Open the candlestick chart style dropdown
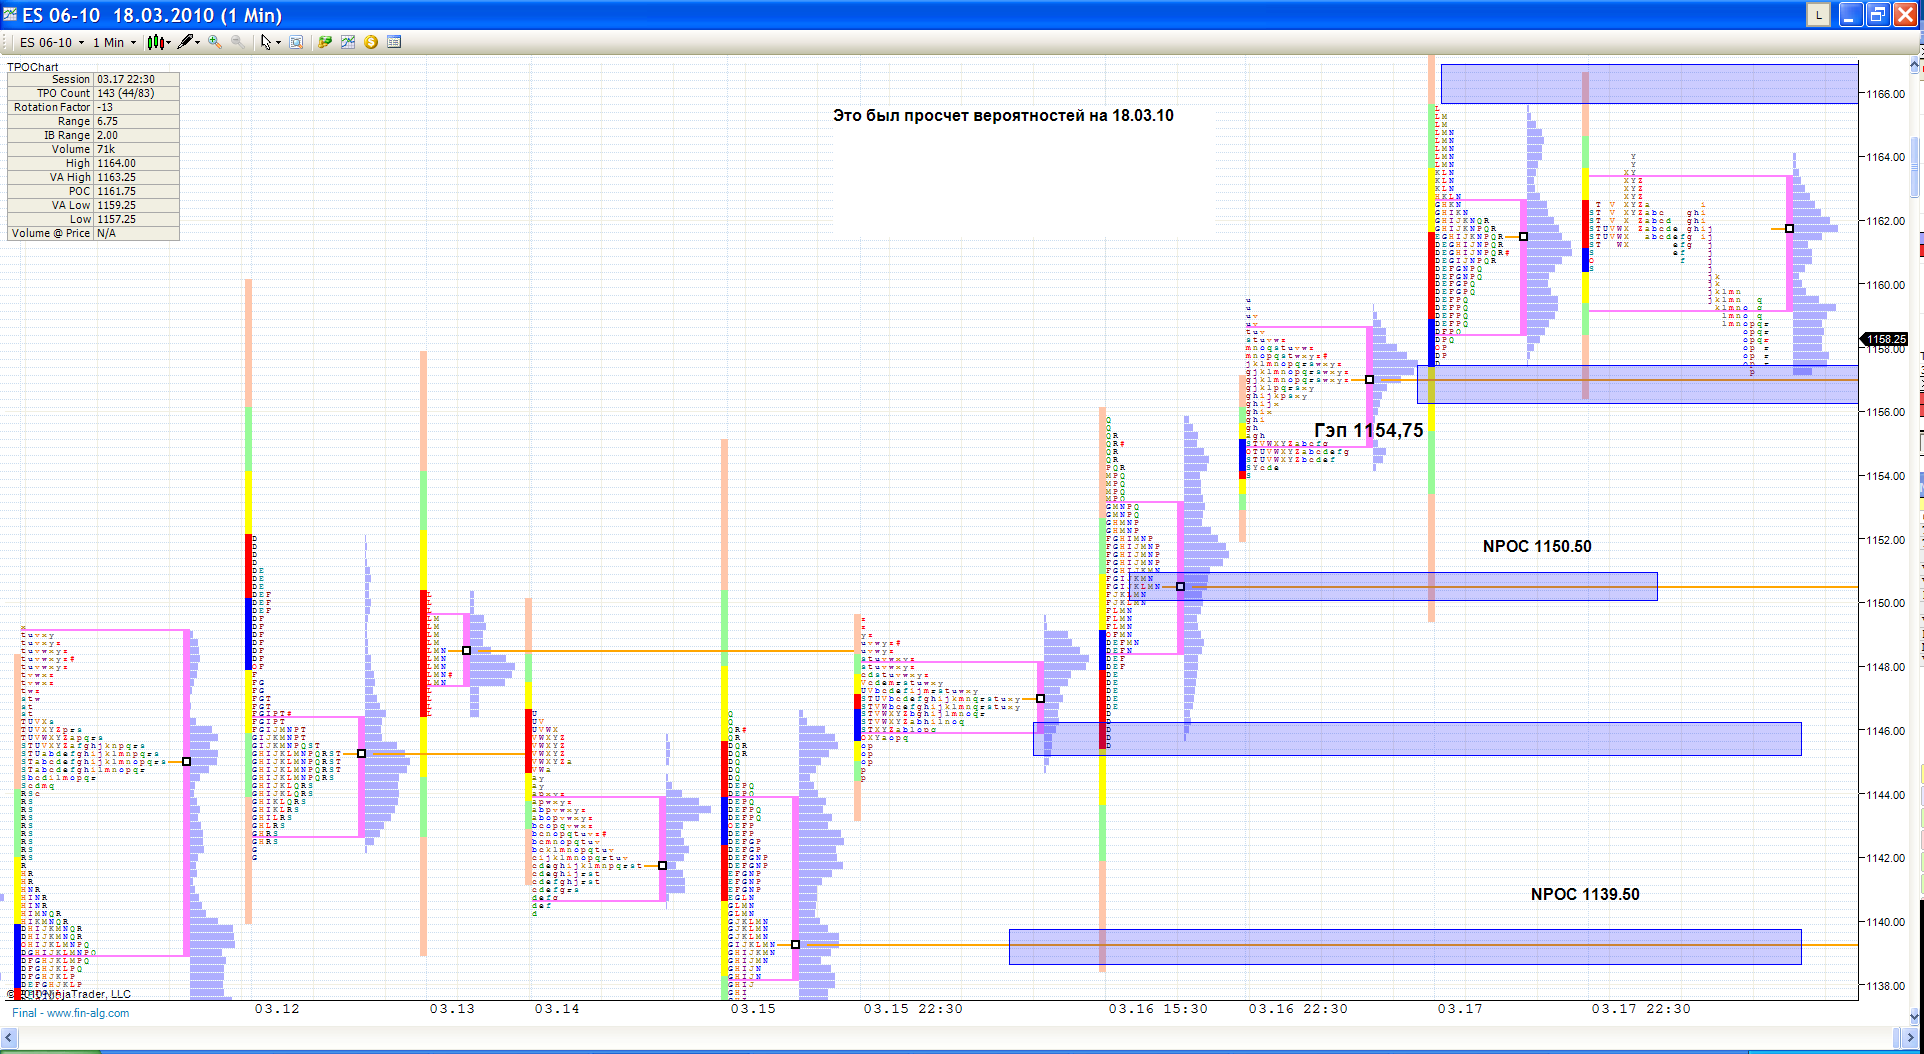The width and height of the screenshot is (1924, 1054). (x=159, y=42)
